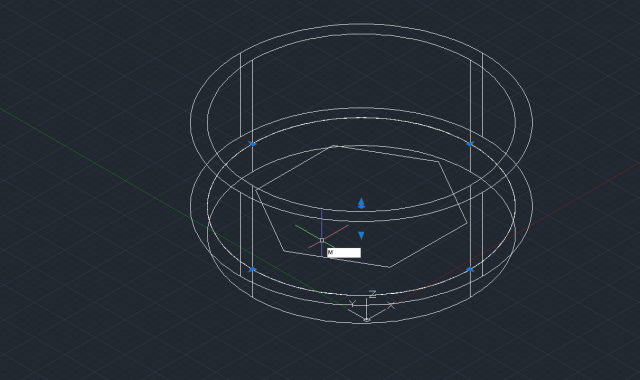
Task: Click the X axis label of UCS icon
Action: (x=391, y=305)
